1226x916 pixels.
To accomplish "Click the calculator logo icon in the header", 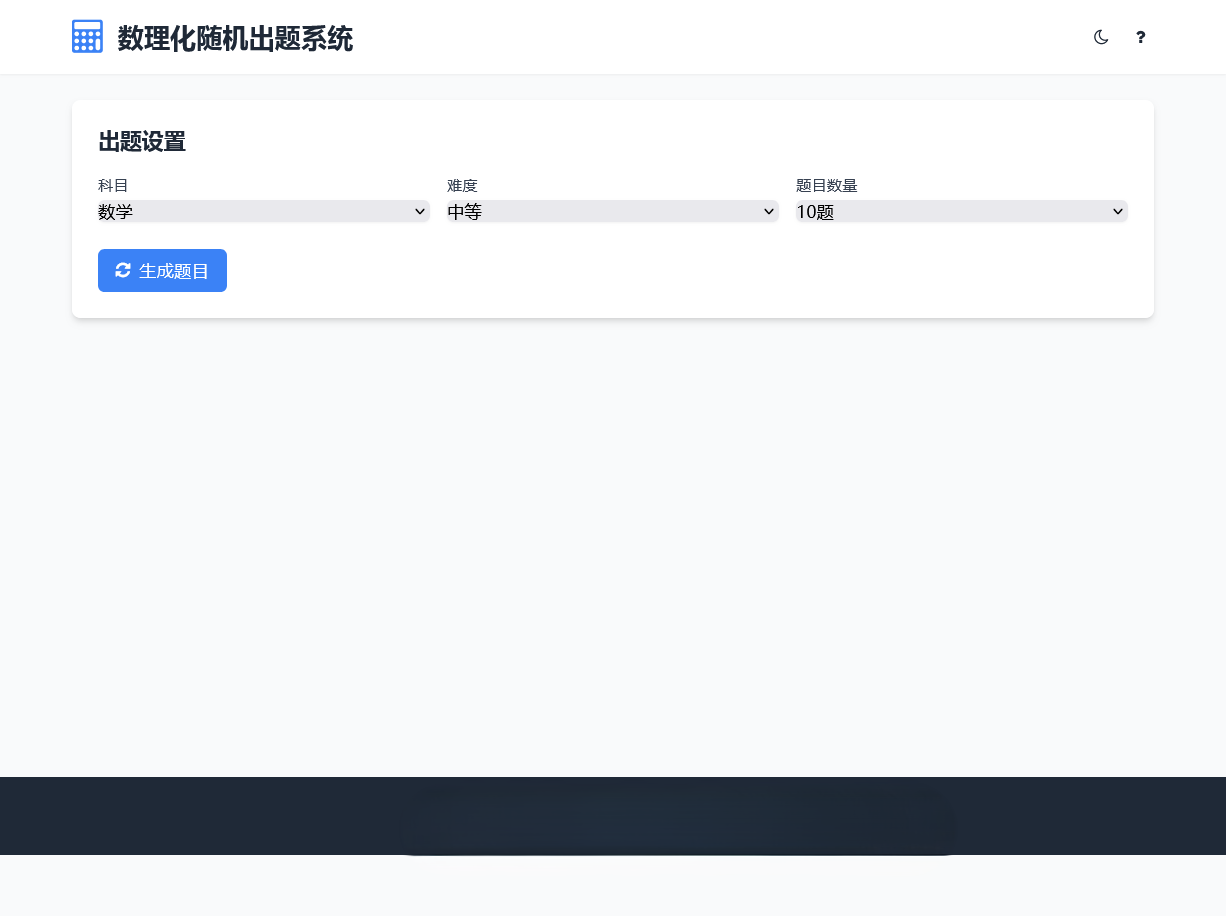I will click(x=87, y=36).
